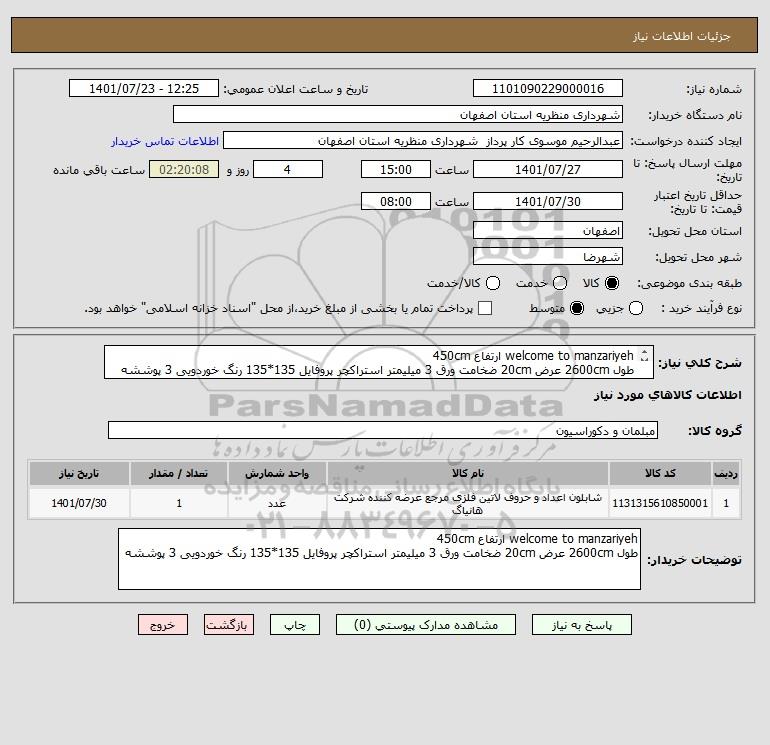Click the unit cell 'عدد'
770x745 pixels.
coord(277,503)
